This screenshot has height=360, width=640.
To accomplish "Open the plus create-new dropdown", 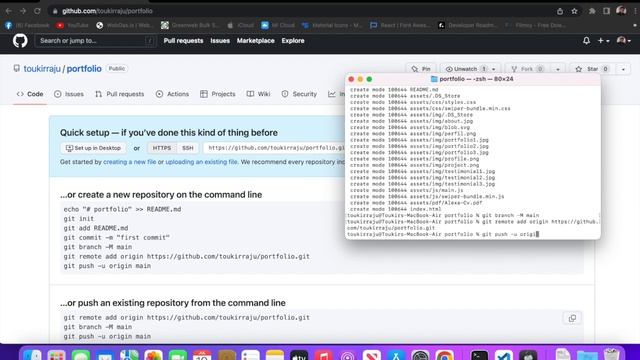I will [x=604, y=41].
